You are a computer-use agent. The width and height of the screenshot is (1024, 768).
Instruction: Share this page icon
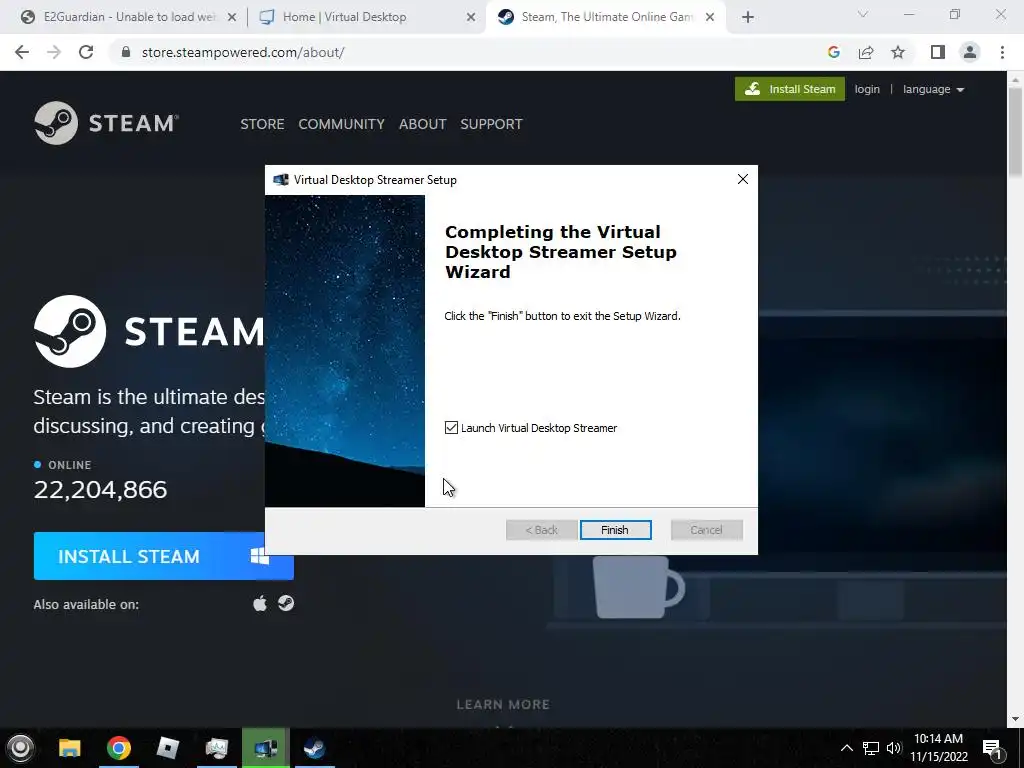866,52
